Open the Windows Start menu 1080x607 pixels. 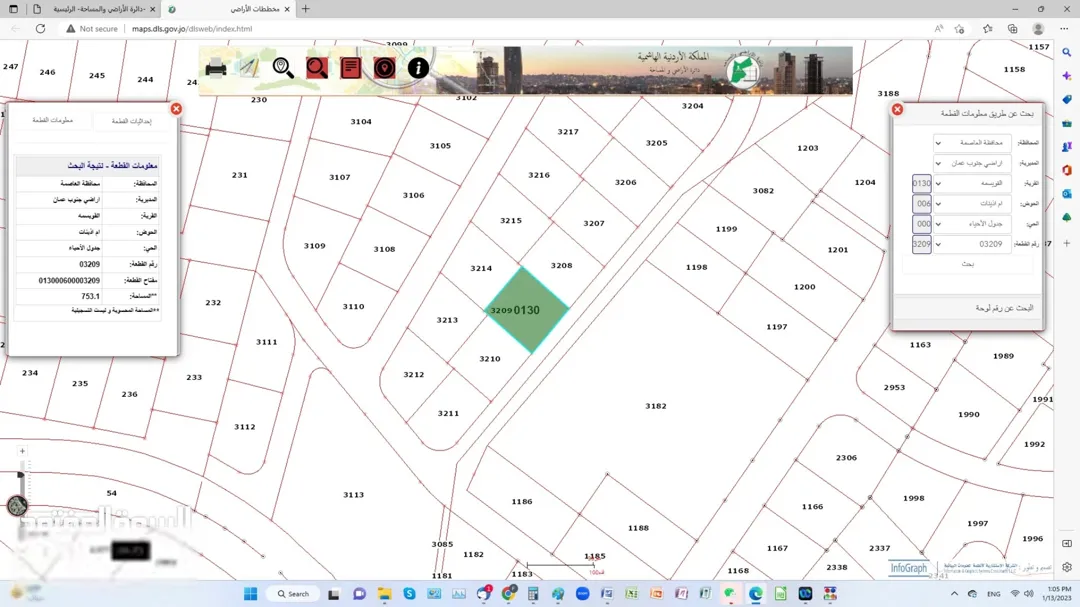coord(251,593)
